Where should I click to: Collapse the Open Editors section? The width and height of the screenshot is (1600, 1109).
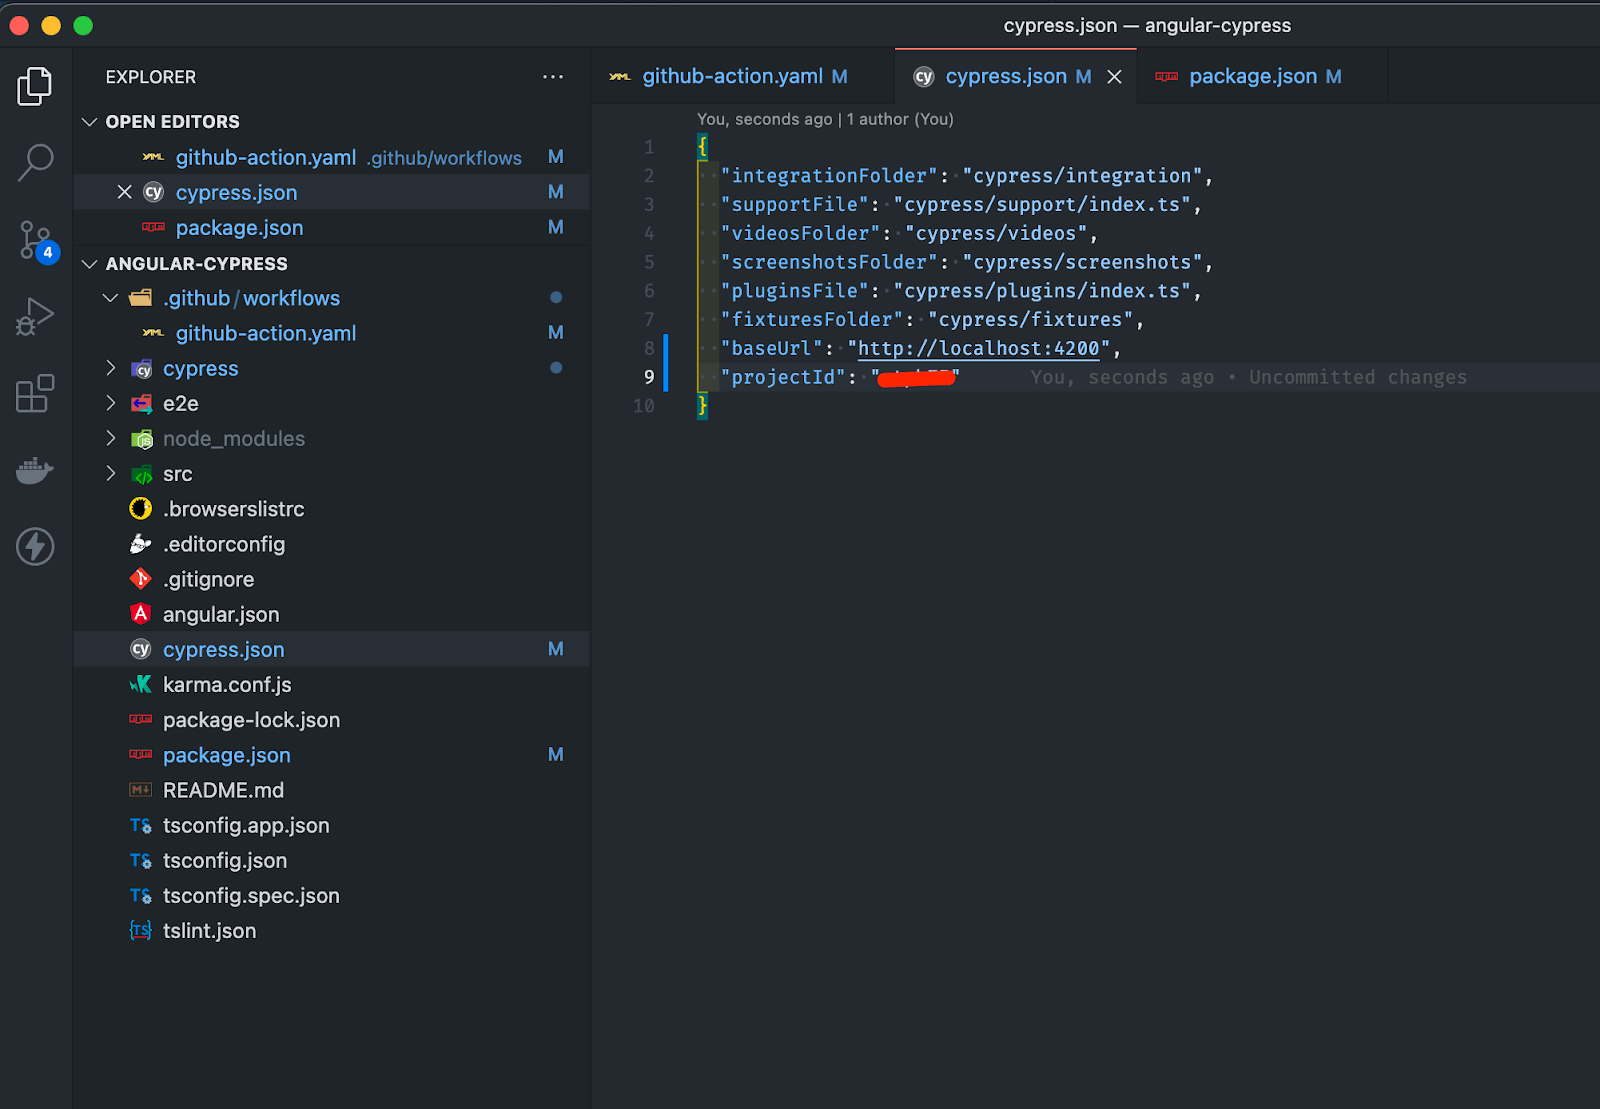click(x=90, y=122)
